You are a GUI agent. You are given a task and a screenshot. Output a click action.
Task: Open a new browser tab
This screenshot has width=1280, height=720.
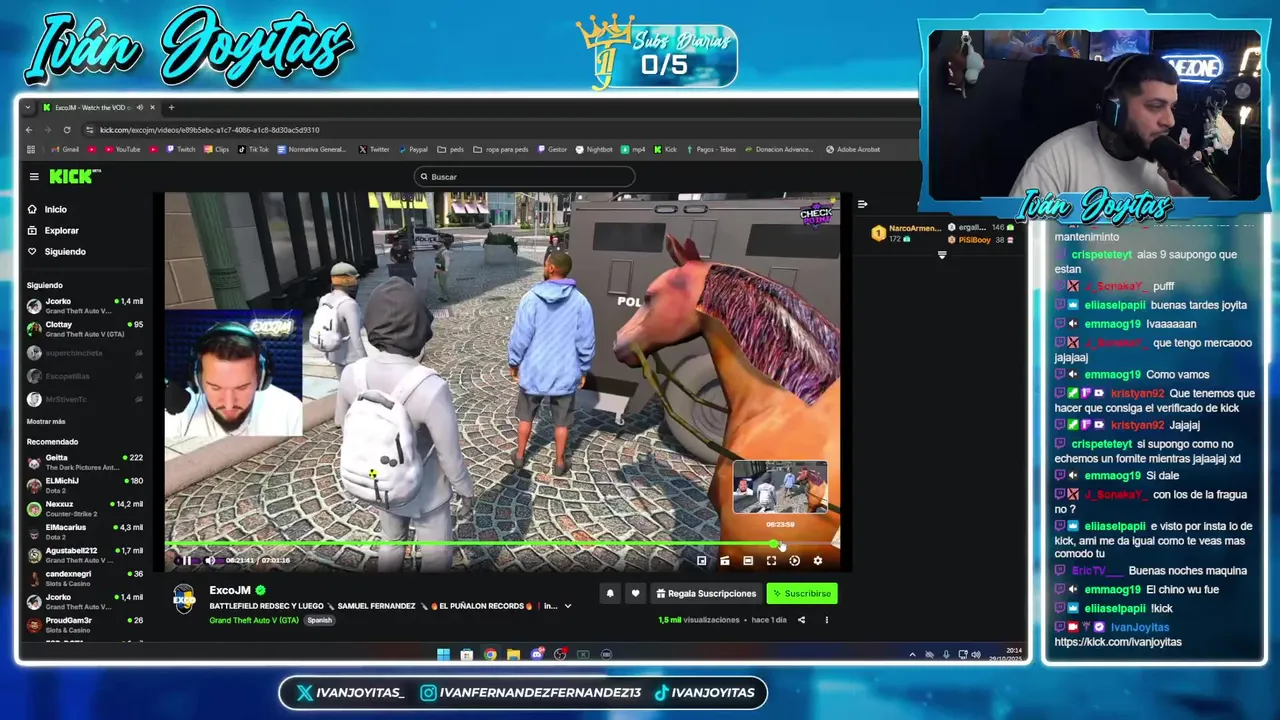click(171, 107)
